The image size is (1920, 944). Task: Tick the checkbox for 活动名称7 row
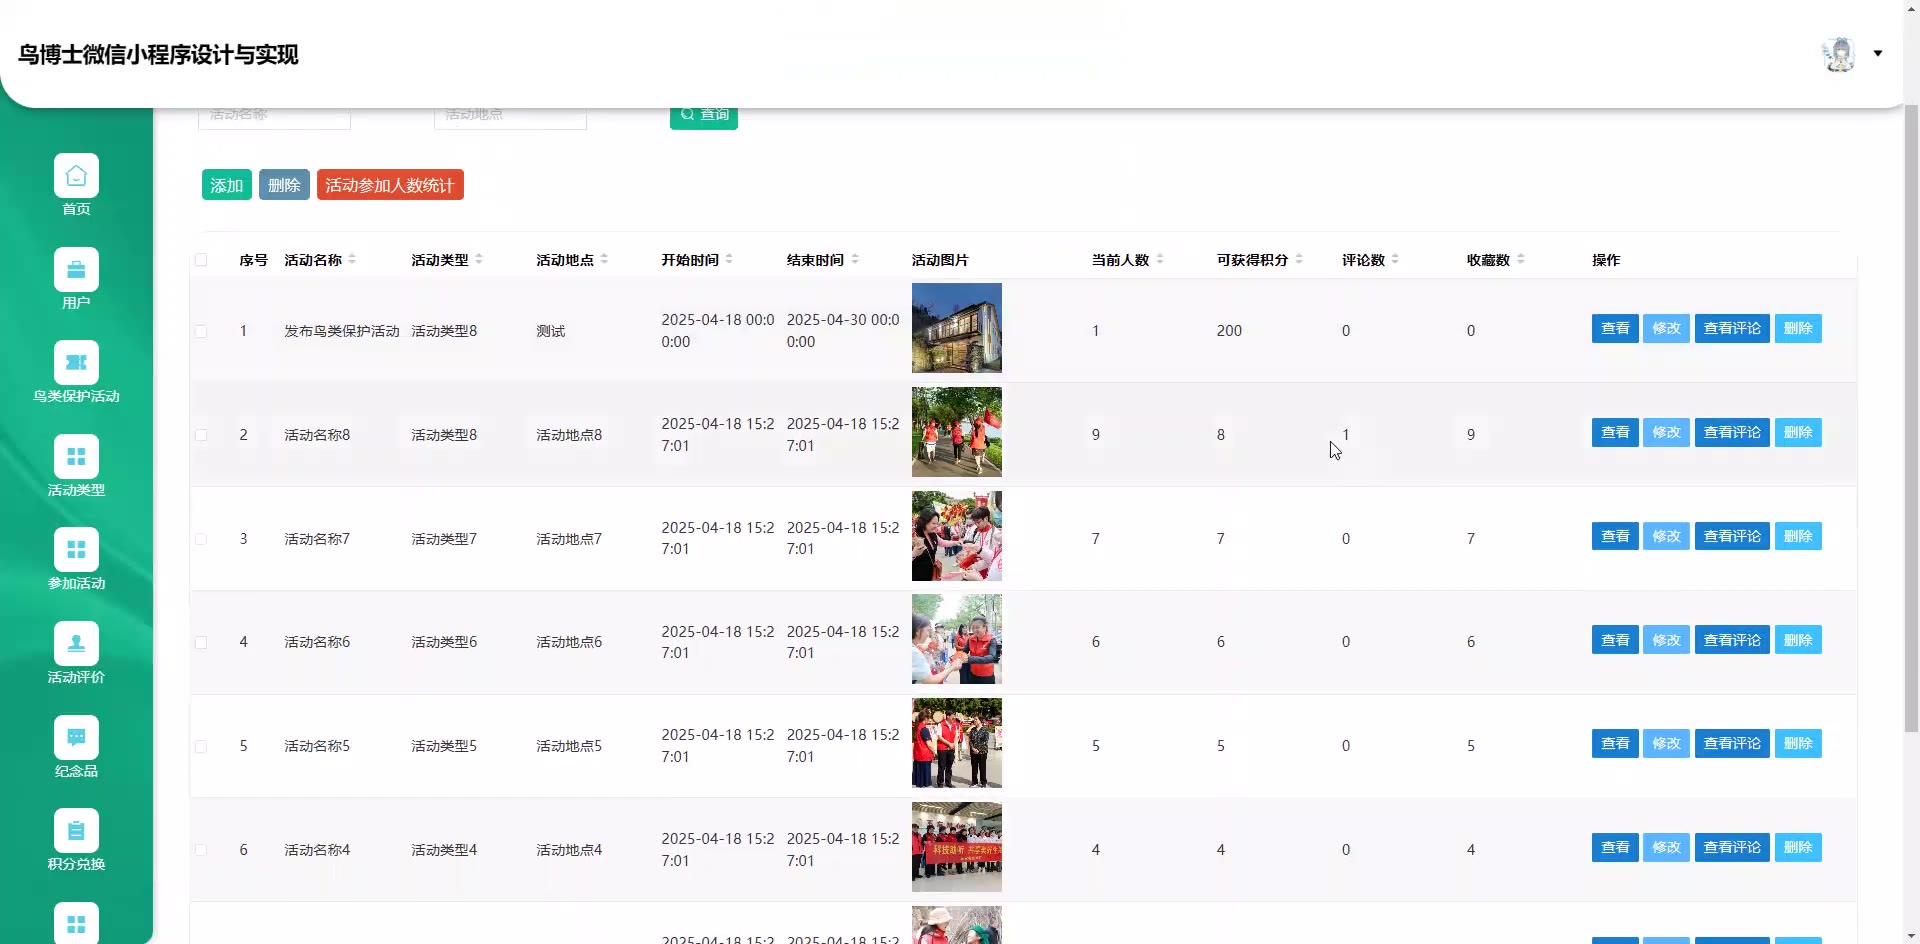tap(201, 539)
